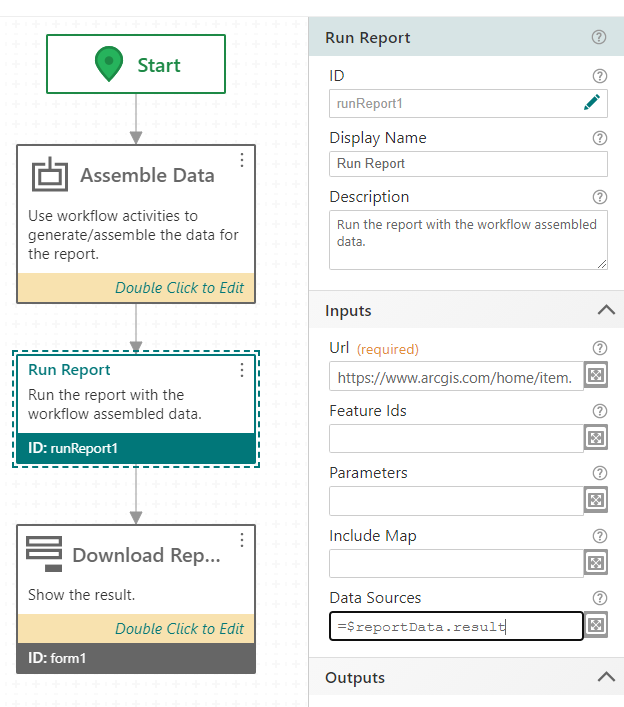Screen dimensions: 624x707
Task: Show help for Description field
Action: [x=599, y=197]
